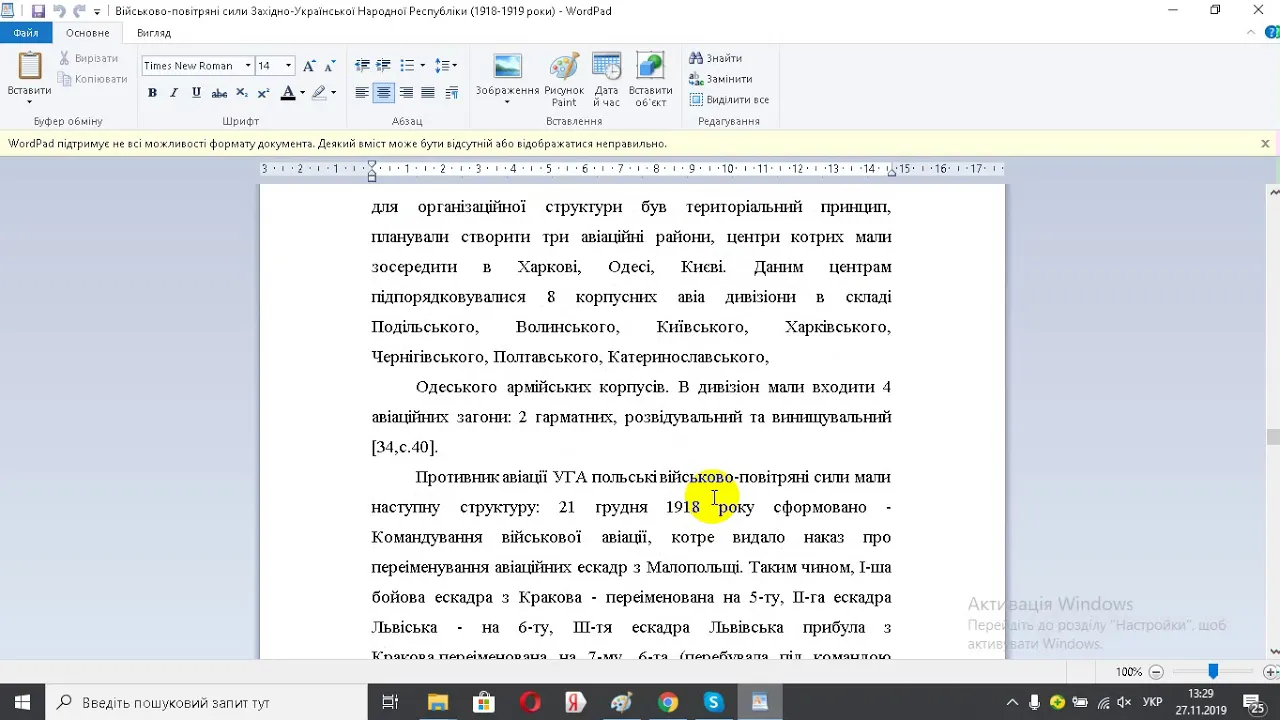Open Customize Quick Access Toolbar arrow
This screenshot has height=720, width=1280.
click(97, 12)
